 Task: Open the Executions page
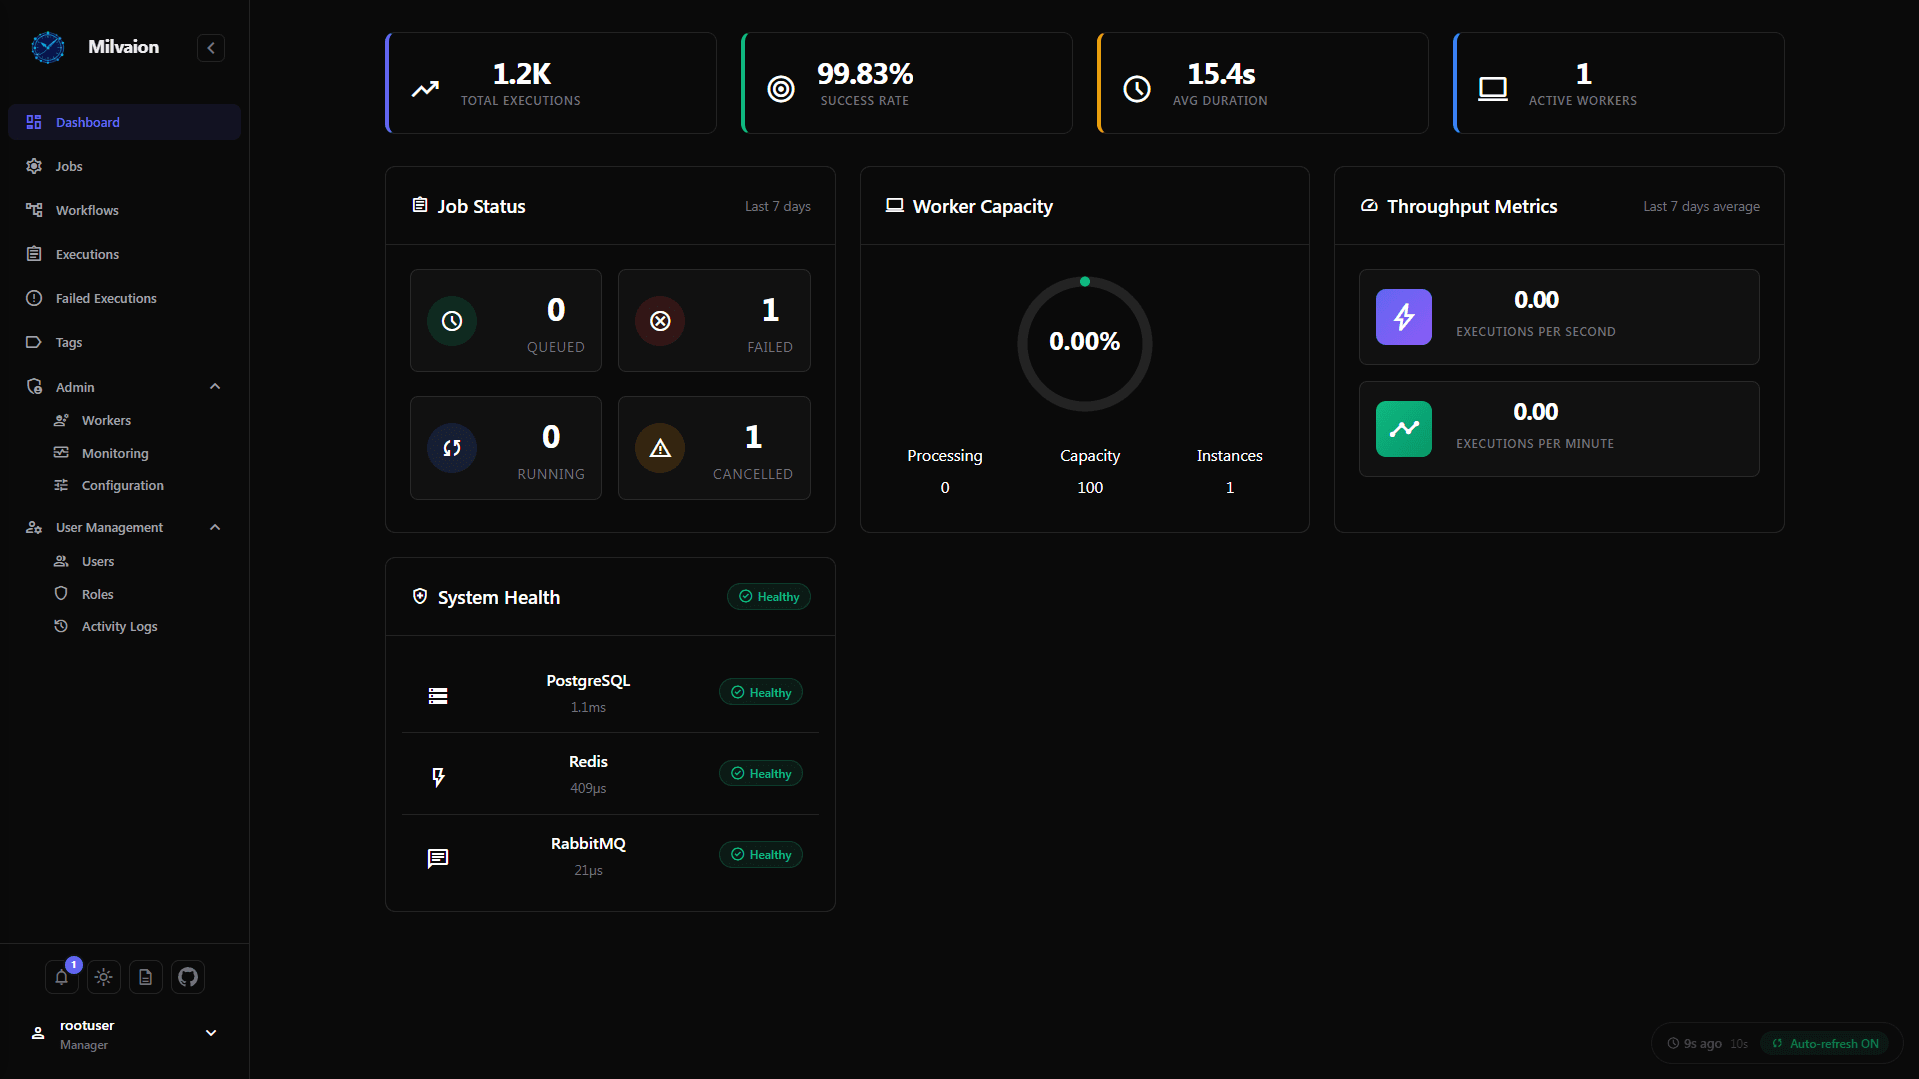(86, 254)
